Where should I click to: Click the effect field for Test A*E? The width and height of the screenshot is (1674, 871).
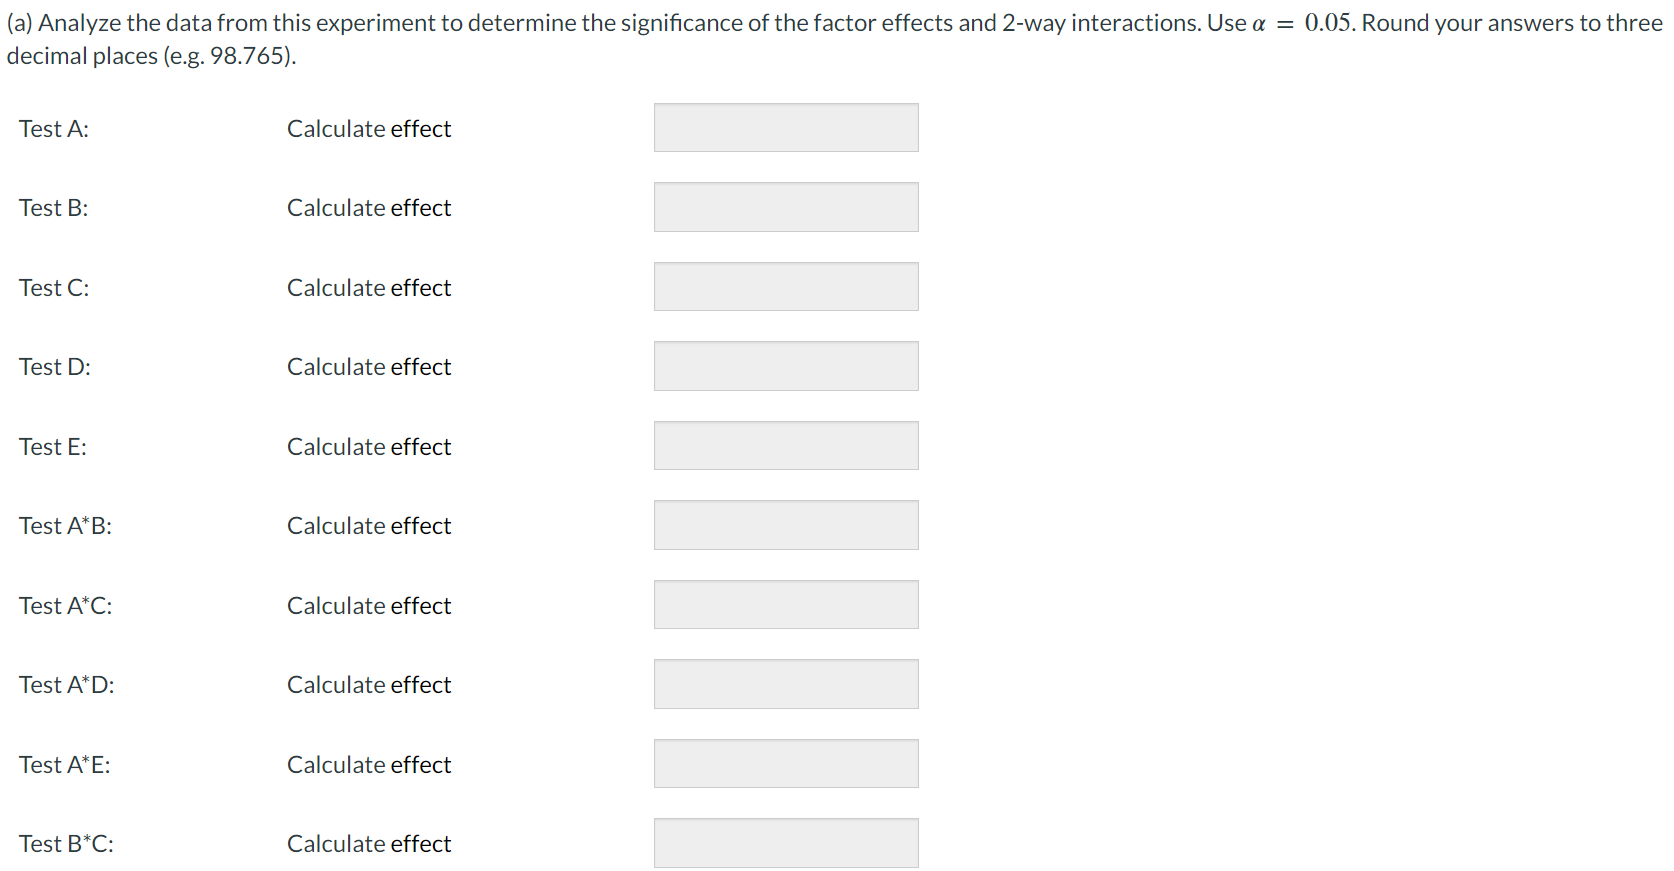click(x=786, y=764)
